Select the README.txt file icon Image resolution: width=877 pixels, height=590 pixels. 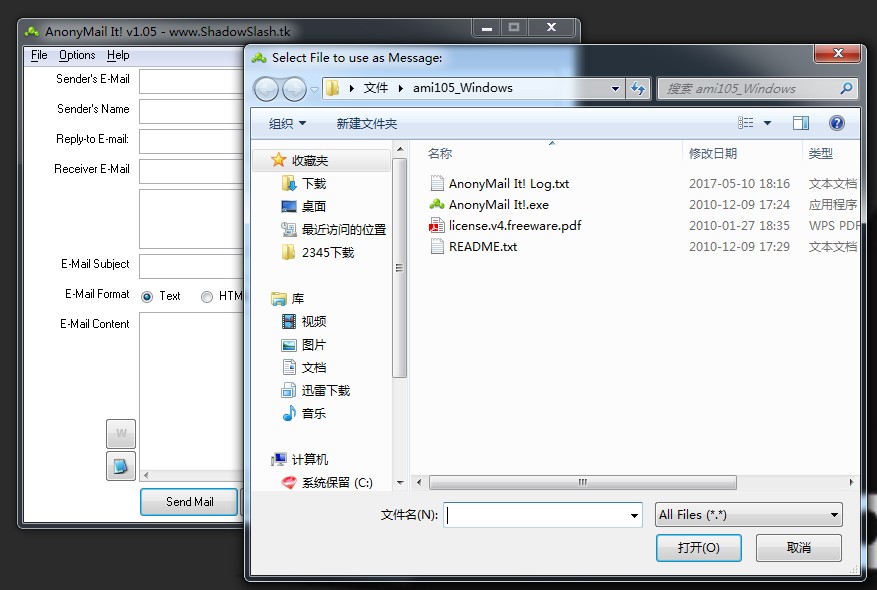point(437,247)
